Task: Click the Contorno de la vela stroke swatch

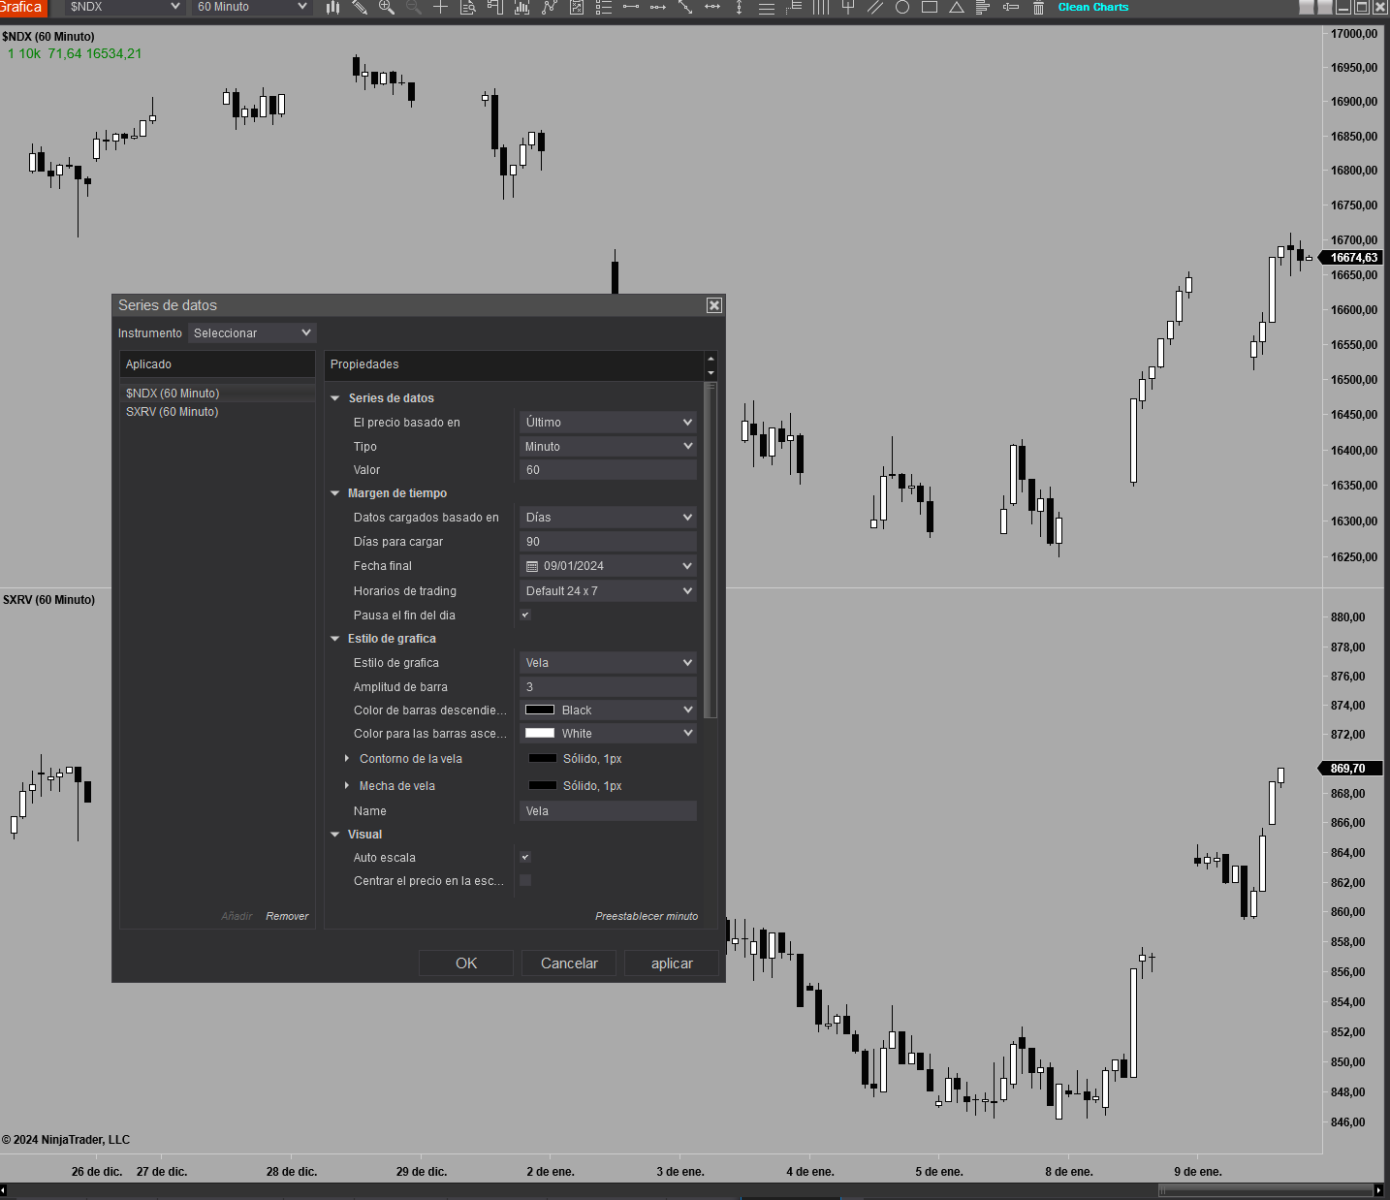Action: coord(542,758)
